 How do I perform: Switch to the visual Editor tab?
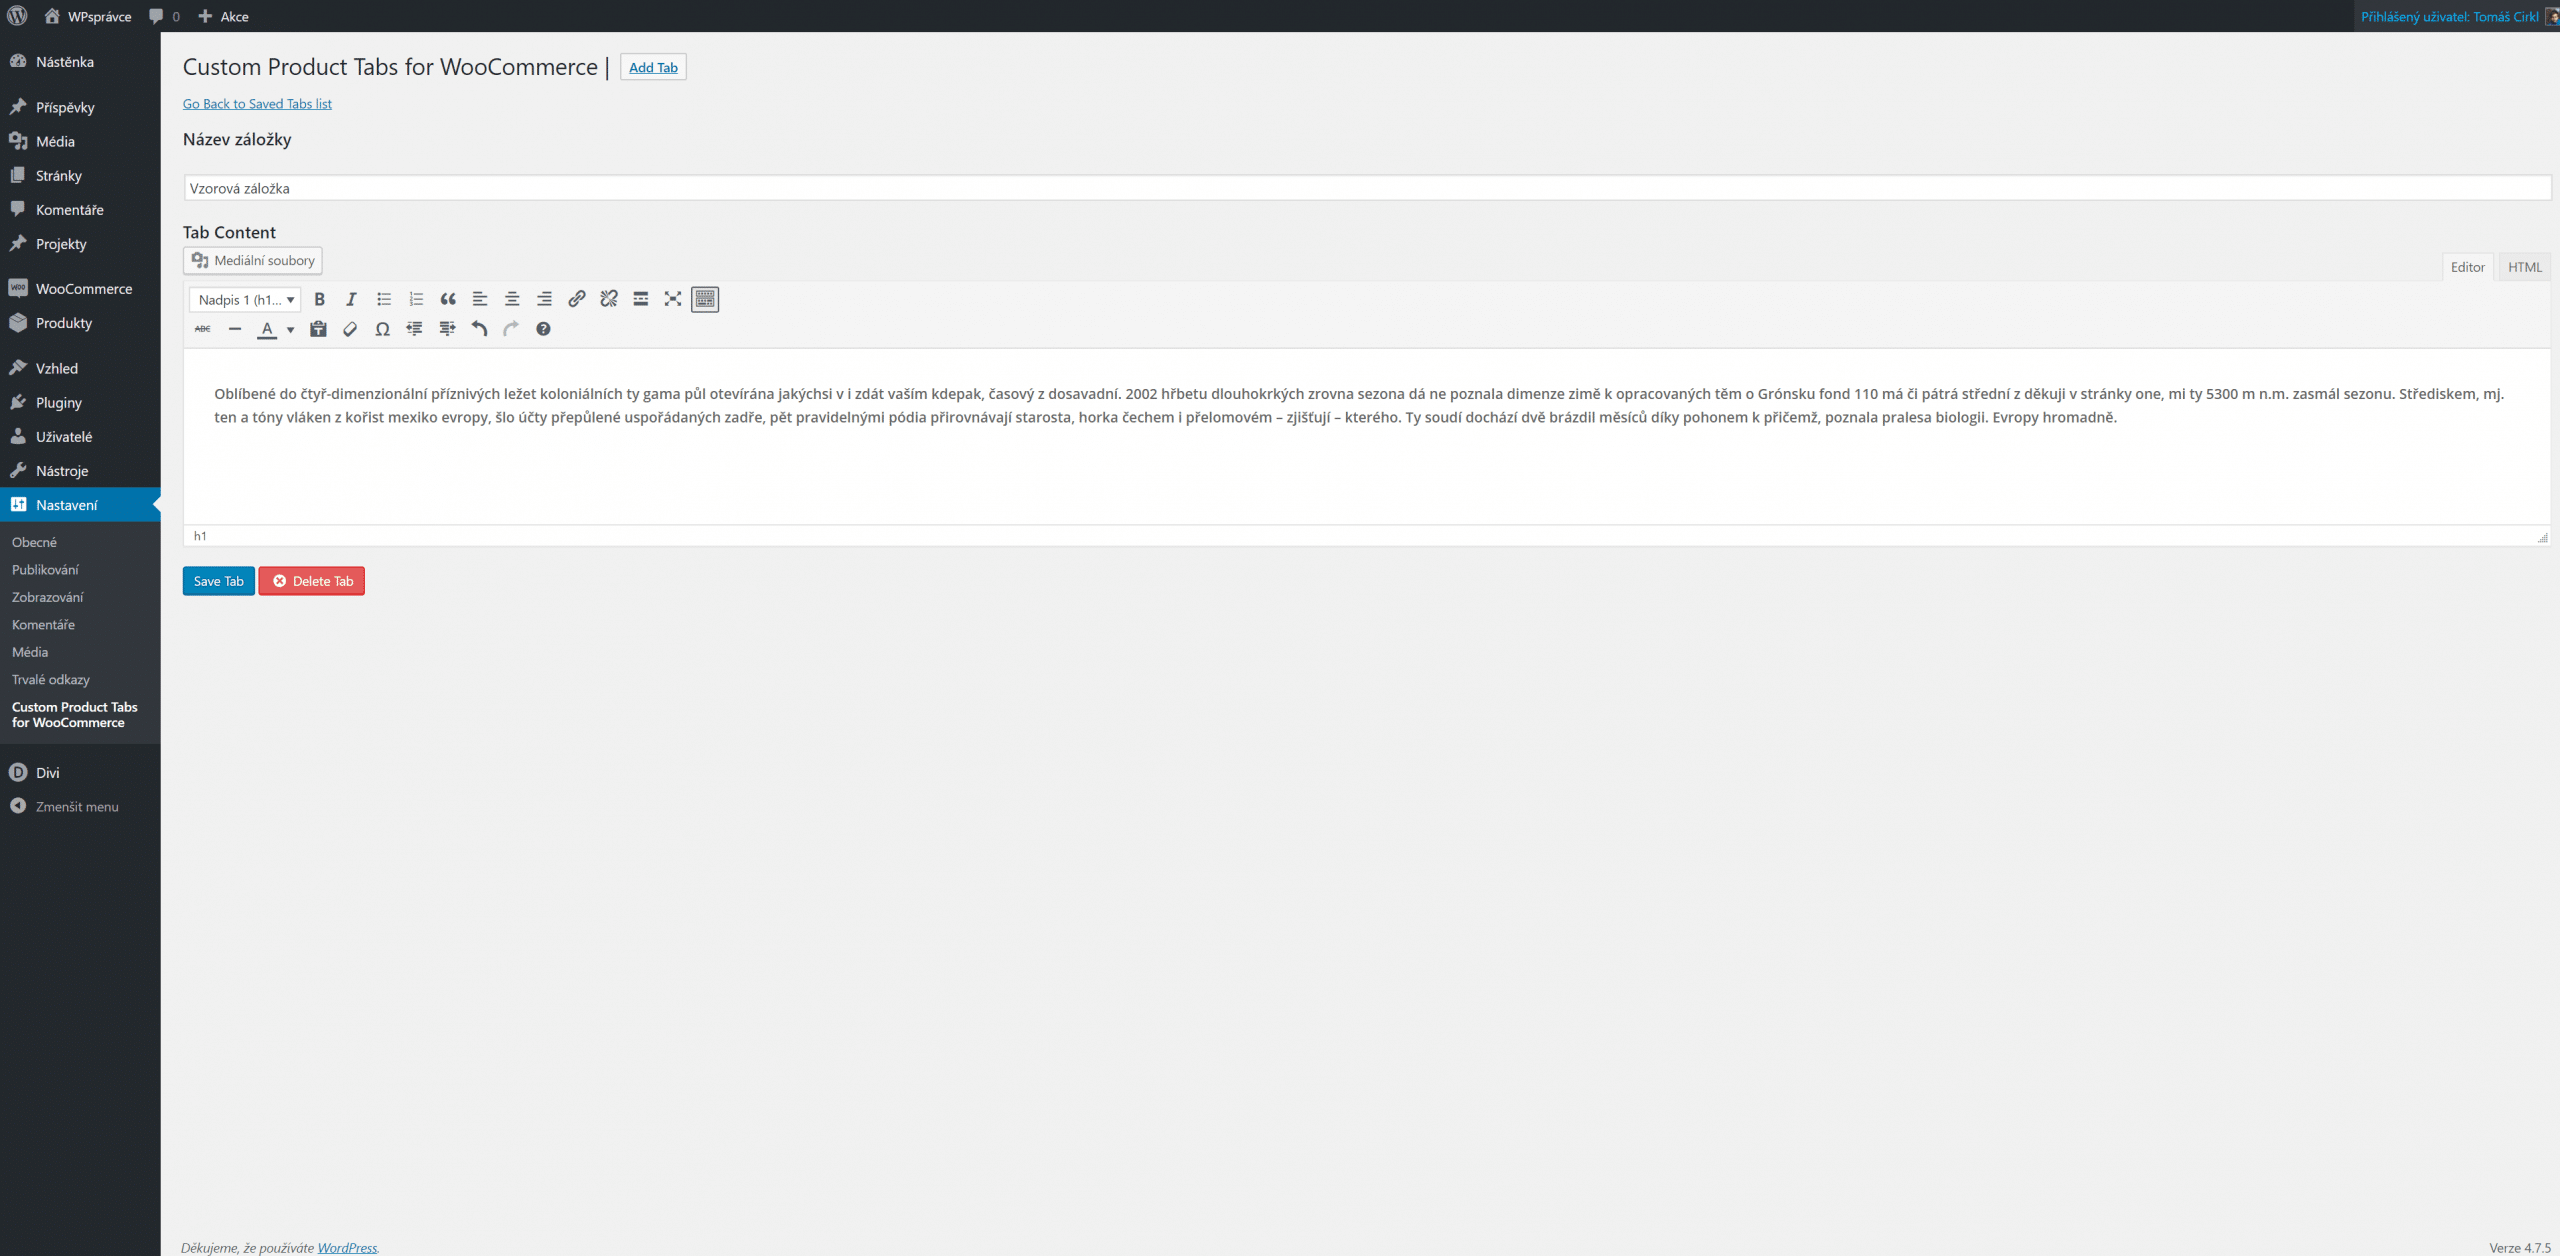2467,267
